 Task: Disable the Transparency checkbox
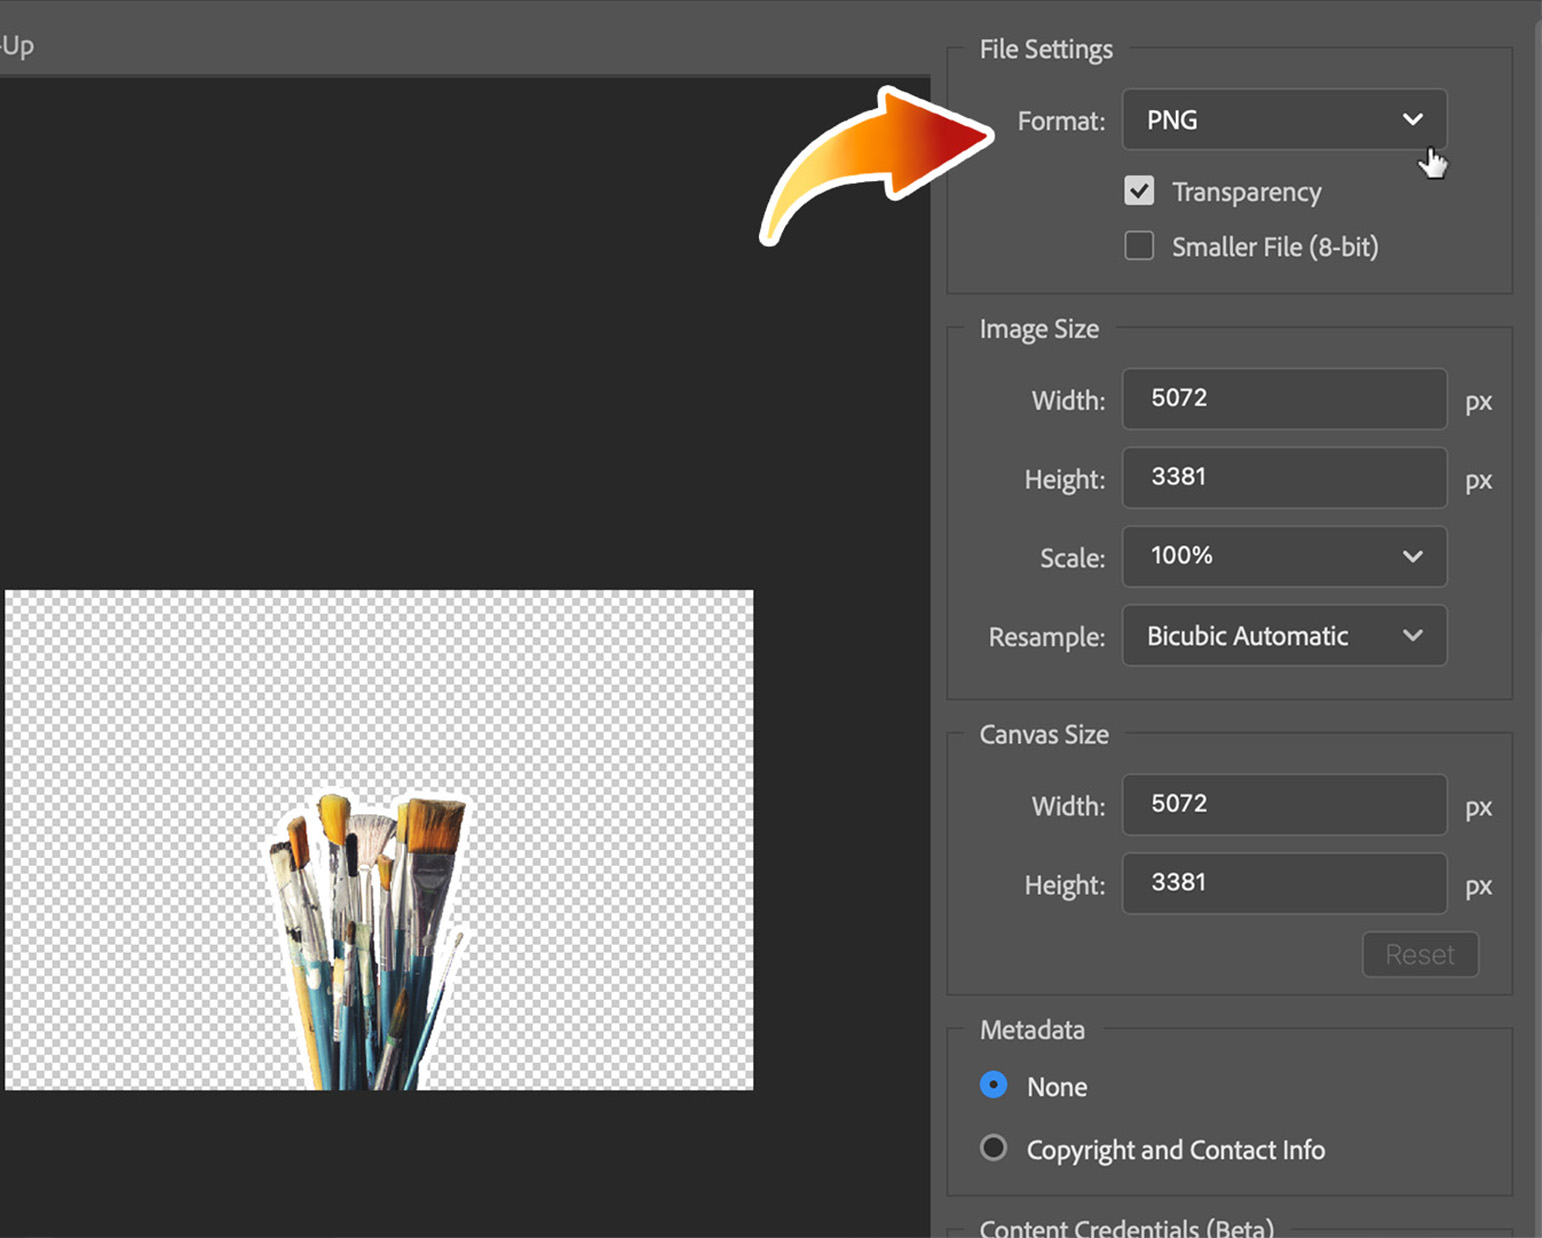coord(1139,190)
